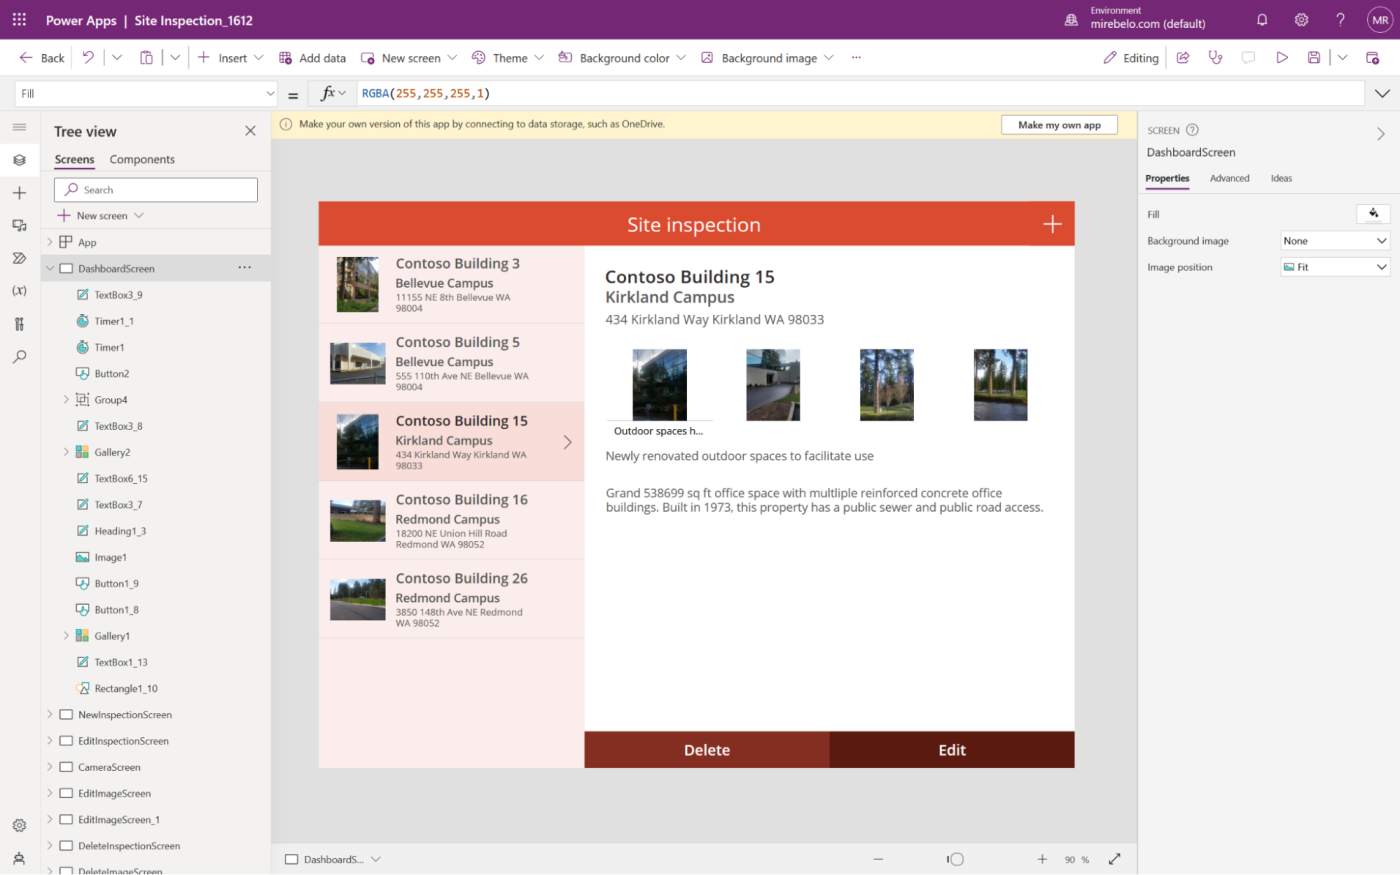This screenshot has height=875, width=1400.
Task: Open the MR account avatar
Action: 1380,19
